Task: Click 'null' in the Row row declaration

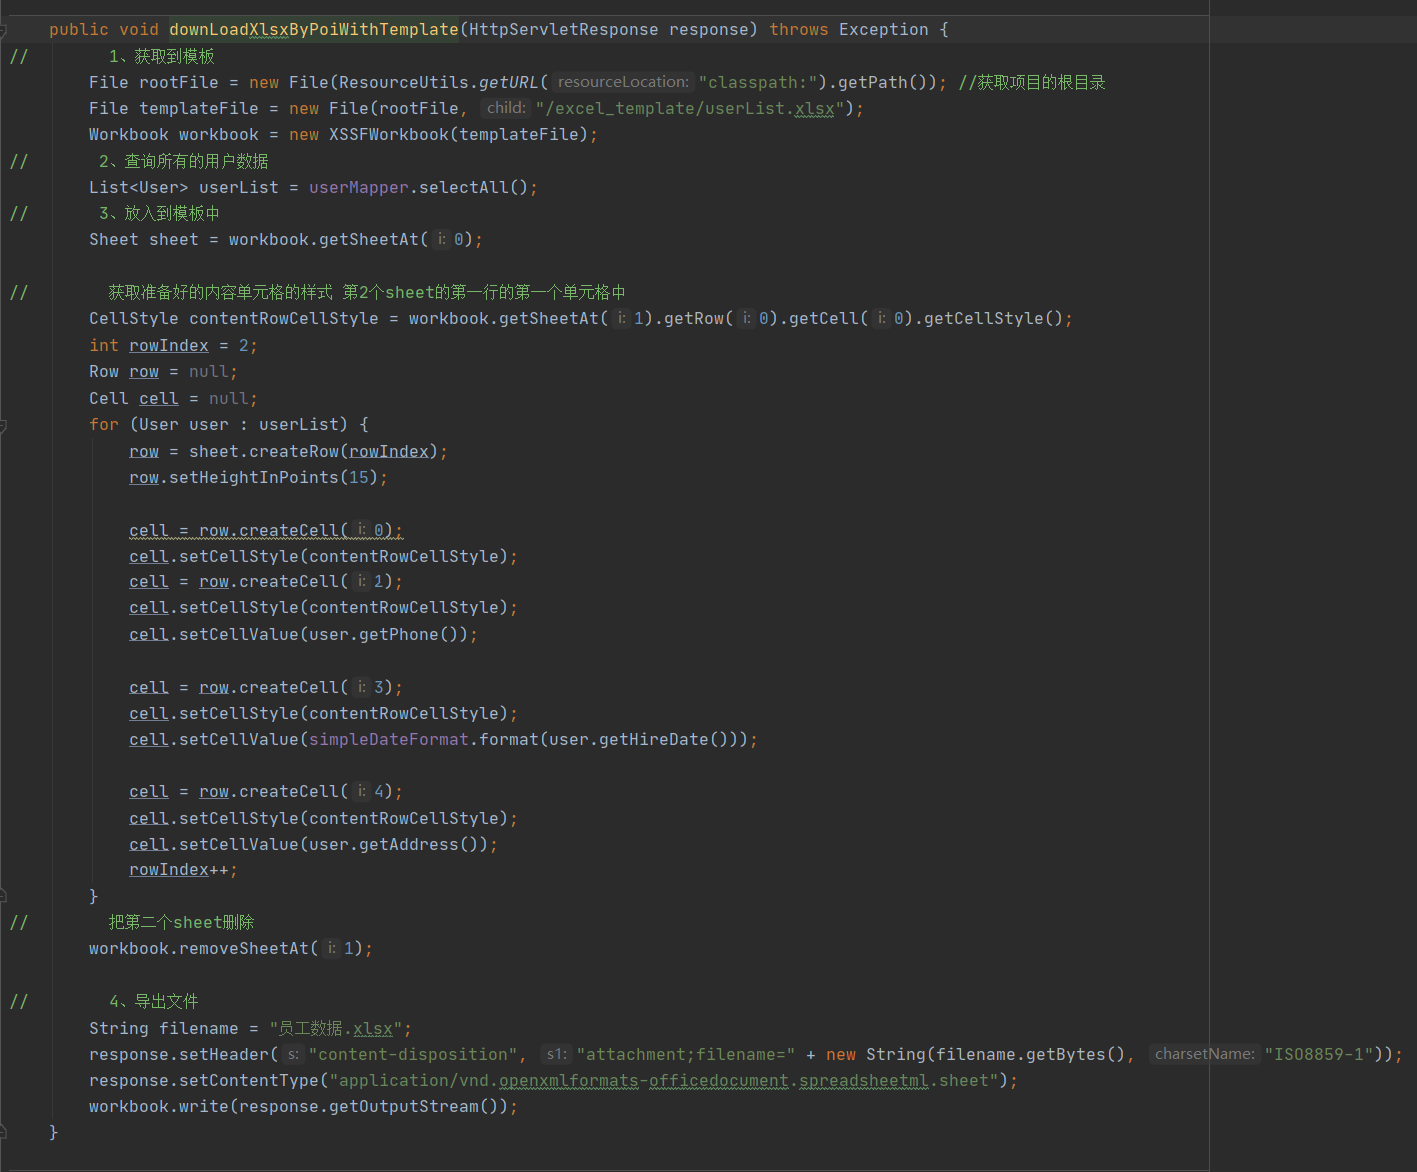Action: click(209, 371)
